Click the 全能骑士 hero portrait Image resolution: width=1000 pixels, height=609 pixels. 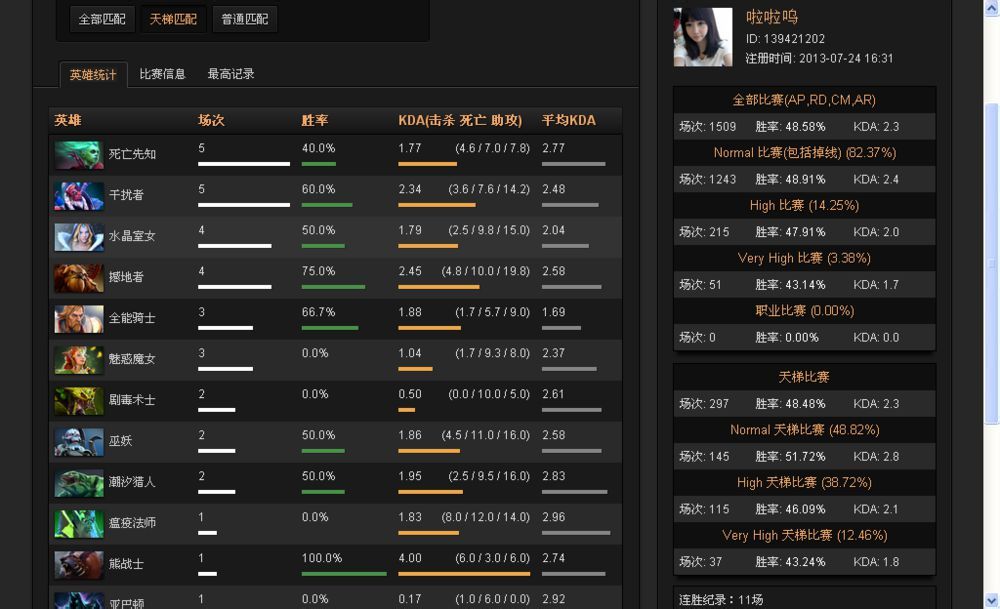tap(79, 319)
